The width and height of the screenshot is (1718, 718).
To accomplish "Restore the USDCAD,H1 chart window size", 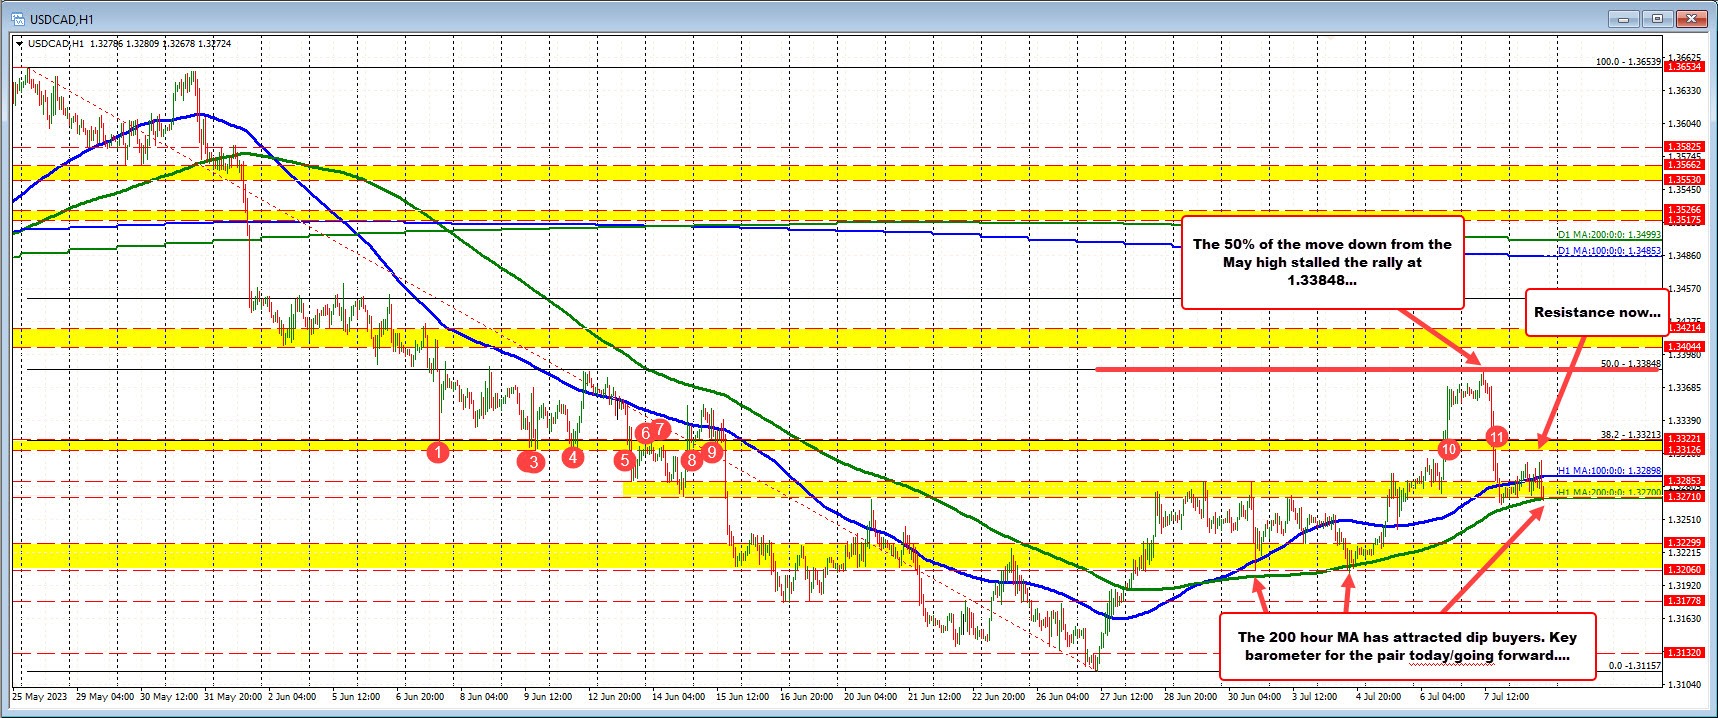I will [1657, 18].
